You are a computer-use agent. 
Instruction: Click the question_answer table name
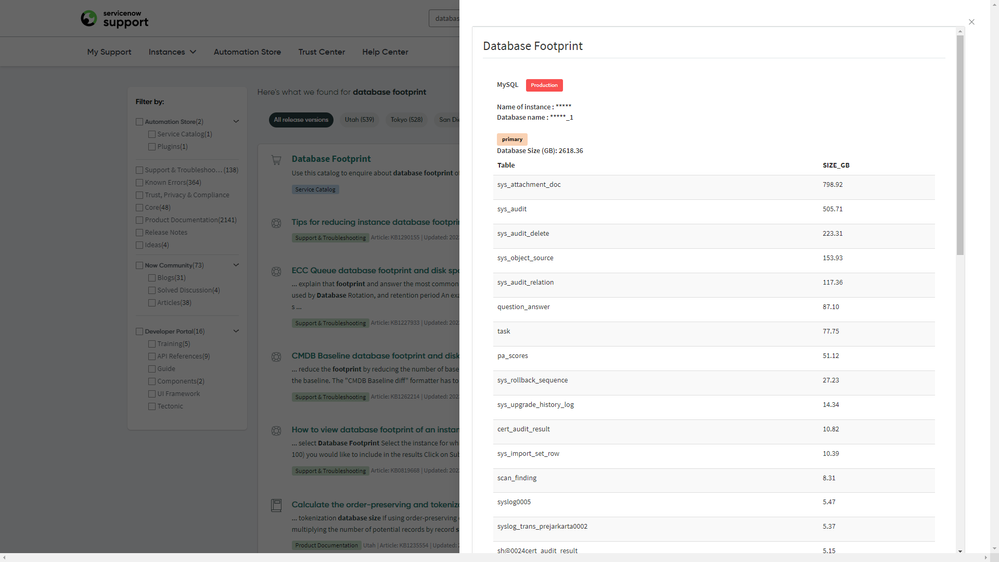tap(523, 306)
